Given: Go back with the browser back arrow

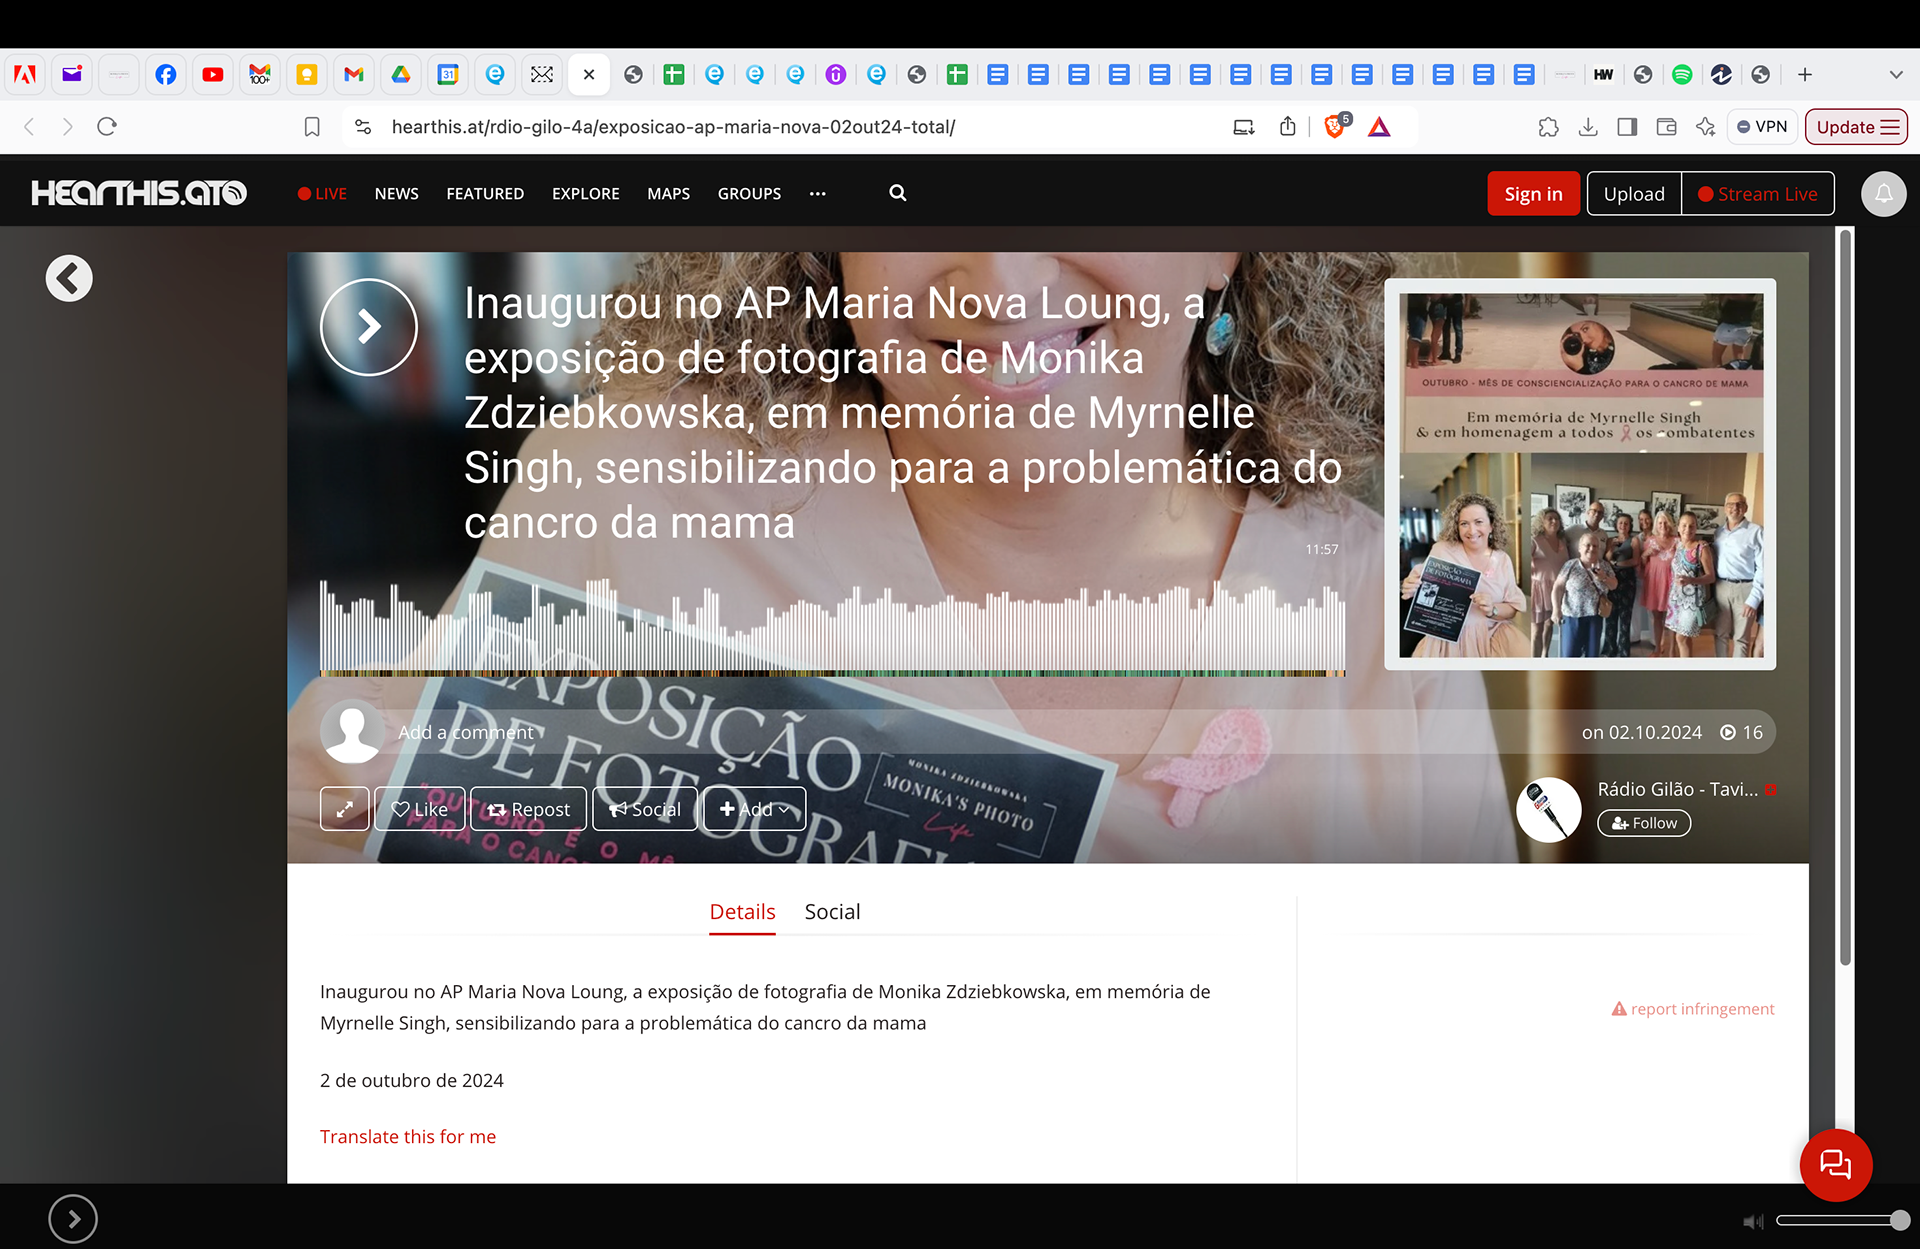Looking at the screenshot, I should [x=29, y=127].
